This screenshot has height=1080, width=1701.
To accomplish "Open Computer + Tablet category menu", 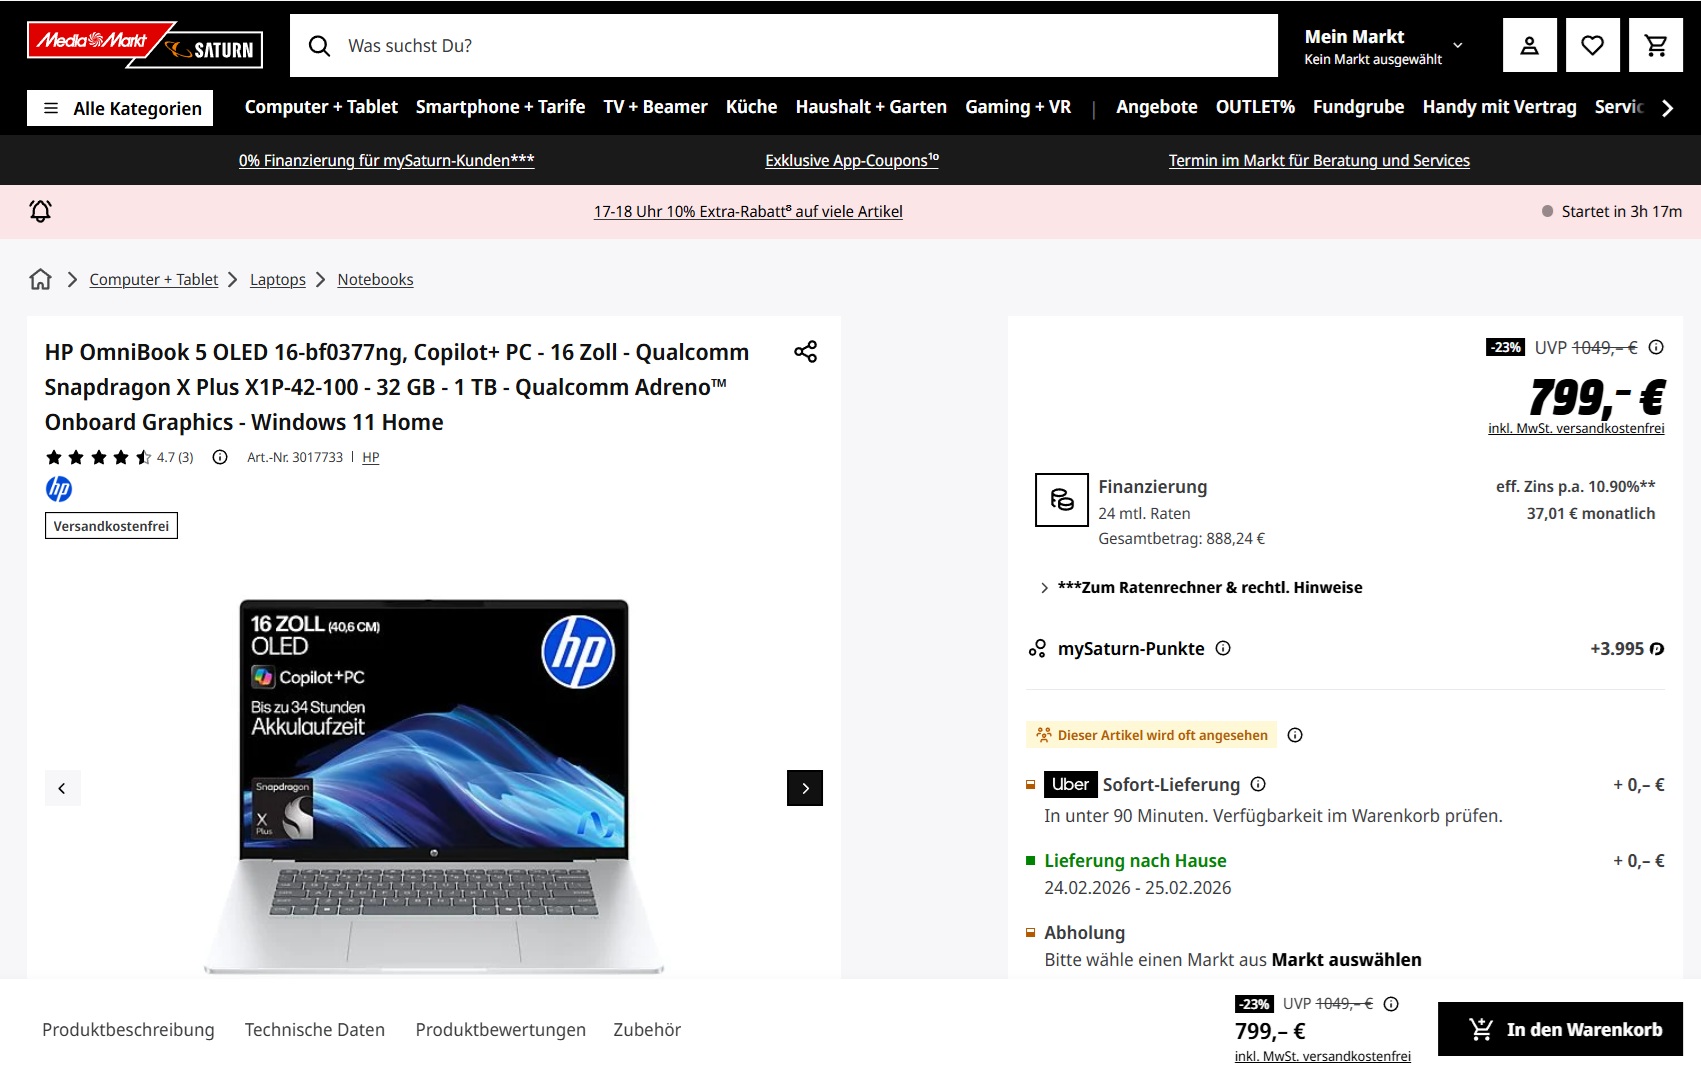I will pyautogui.click(x=321, y=107).
